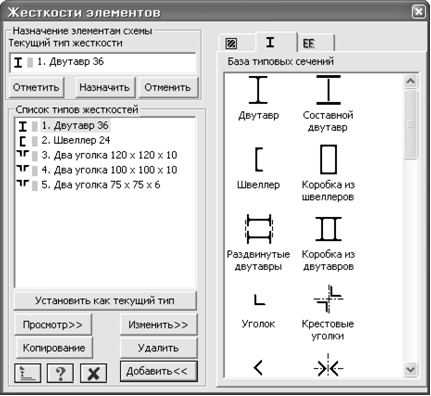Choose the Раздвинутые двутавры section icon
Viewport: 431px width, 396px height.
(259, 229)
